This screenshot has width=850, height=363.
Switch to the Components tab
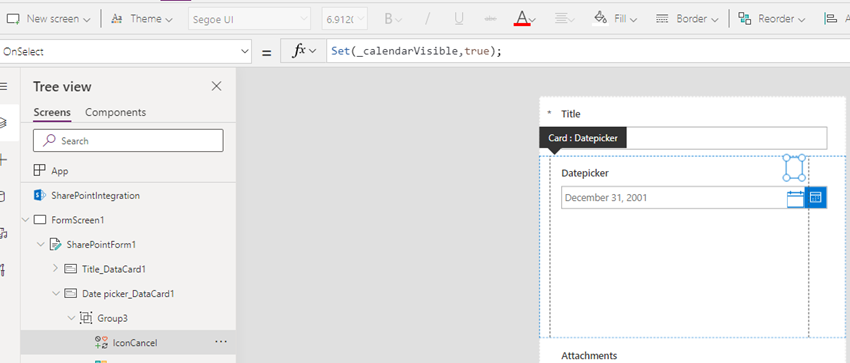click(115, 112)
